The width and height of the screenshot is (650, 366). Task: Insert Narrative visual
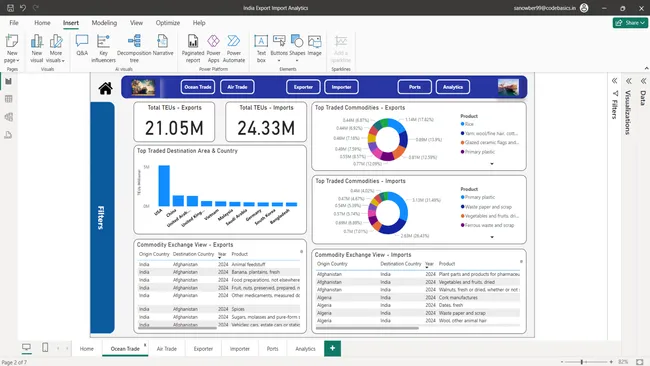click(x=163, y=45)
